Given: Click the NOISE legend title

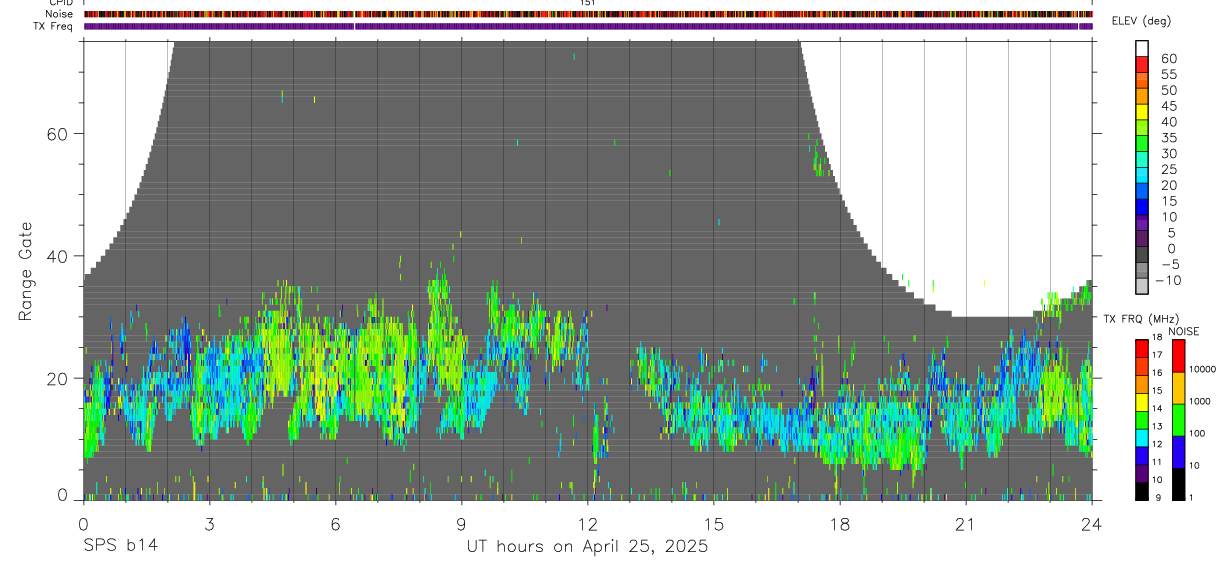Looking at the screenshot, I should click(x=1183, y=331).
